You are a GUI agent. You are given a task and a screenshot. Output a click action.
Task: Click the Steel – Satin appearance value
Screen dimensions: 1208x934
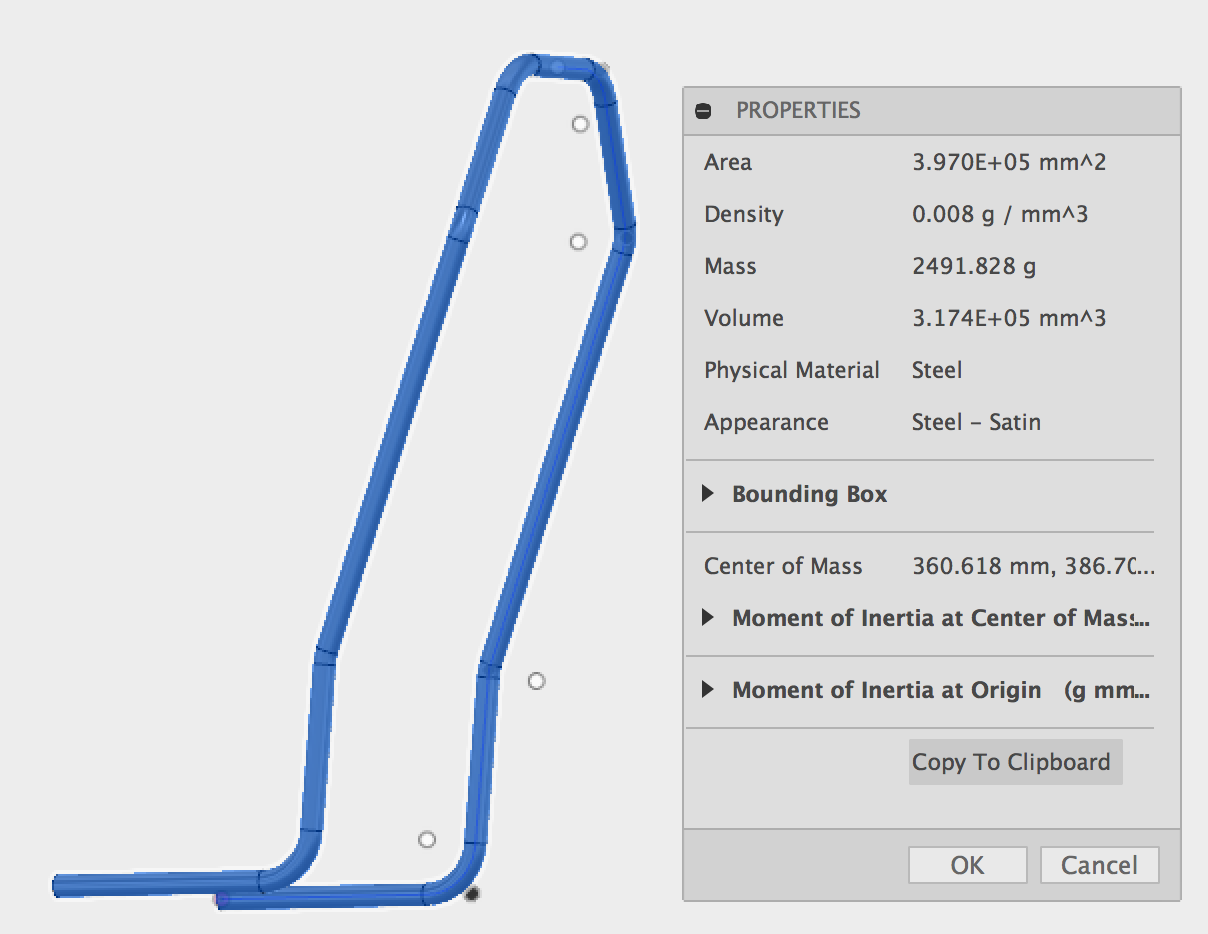pyautogui.click(x=976, y=422)
